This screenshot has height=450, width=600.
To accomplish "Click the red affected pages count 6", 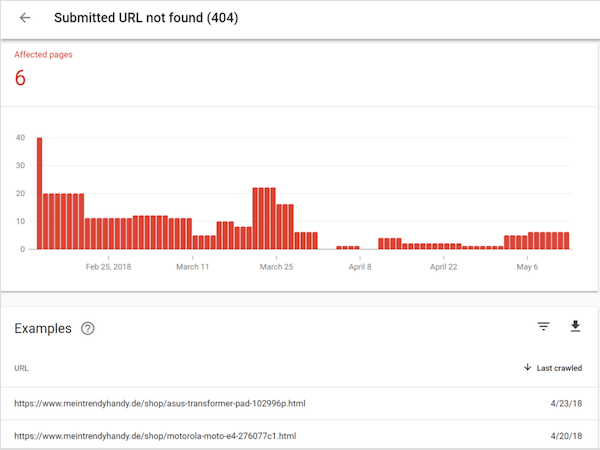I will point(20,78).
